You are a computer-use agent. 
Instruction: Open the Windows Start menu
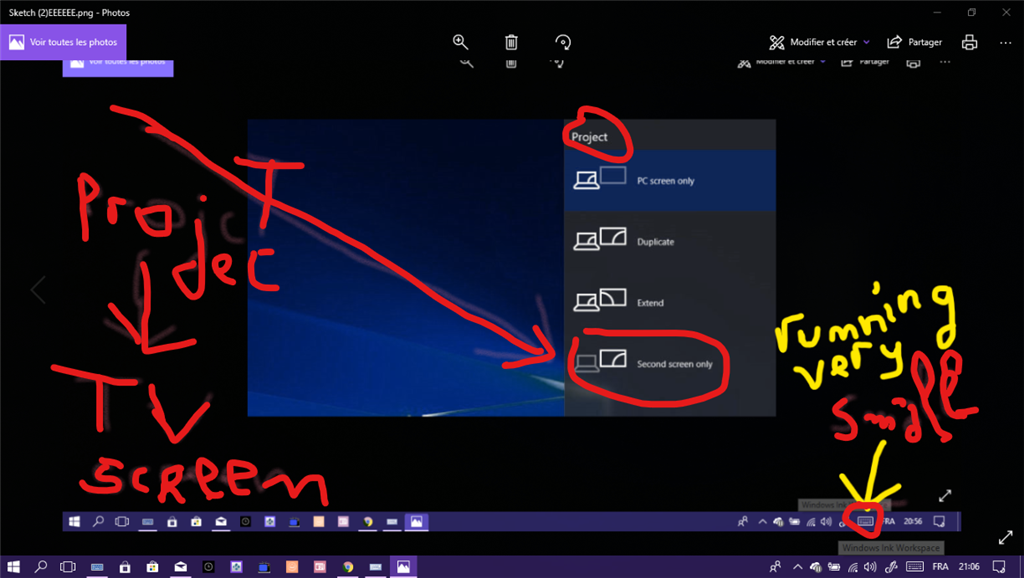13,567
